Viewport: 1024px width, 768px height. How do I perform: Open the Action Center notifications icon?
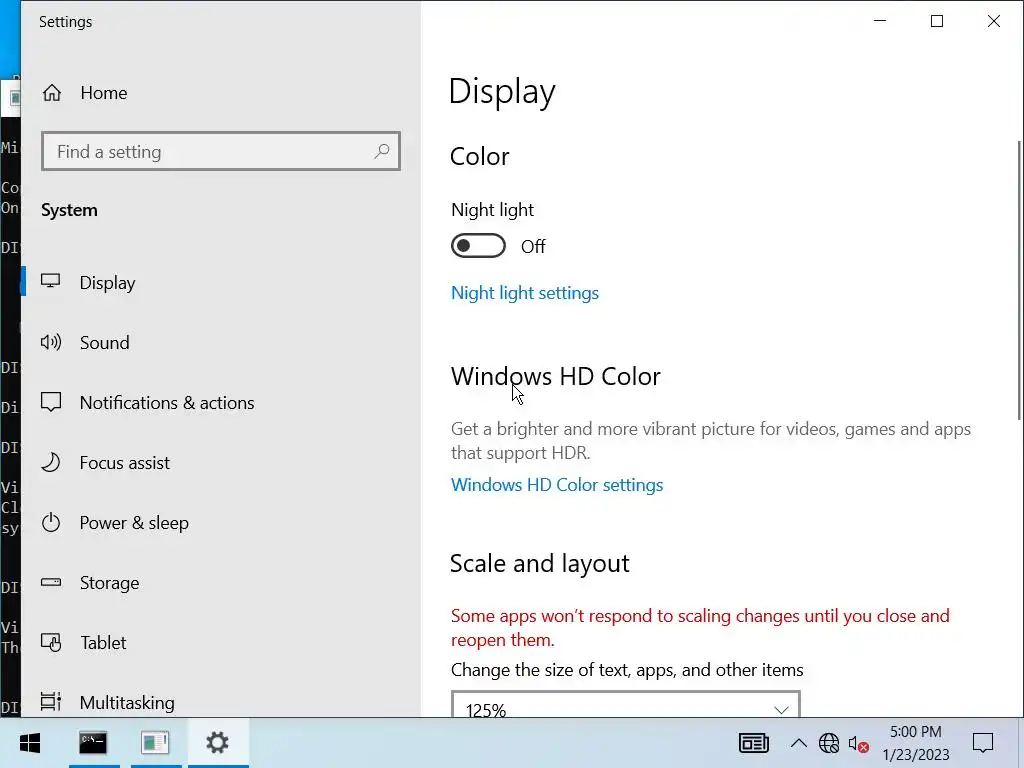tap(983, 743)
